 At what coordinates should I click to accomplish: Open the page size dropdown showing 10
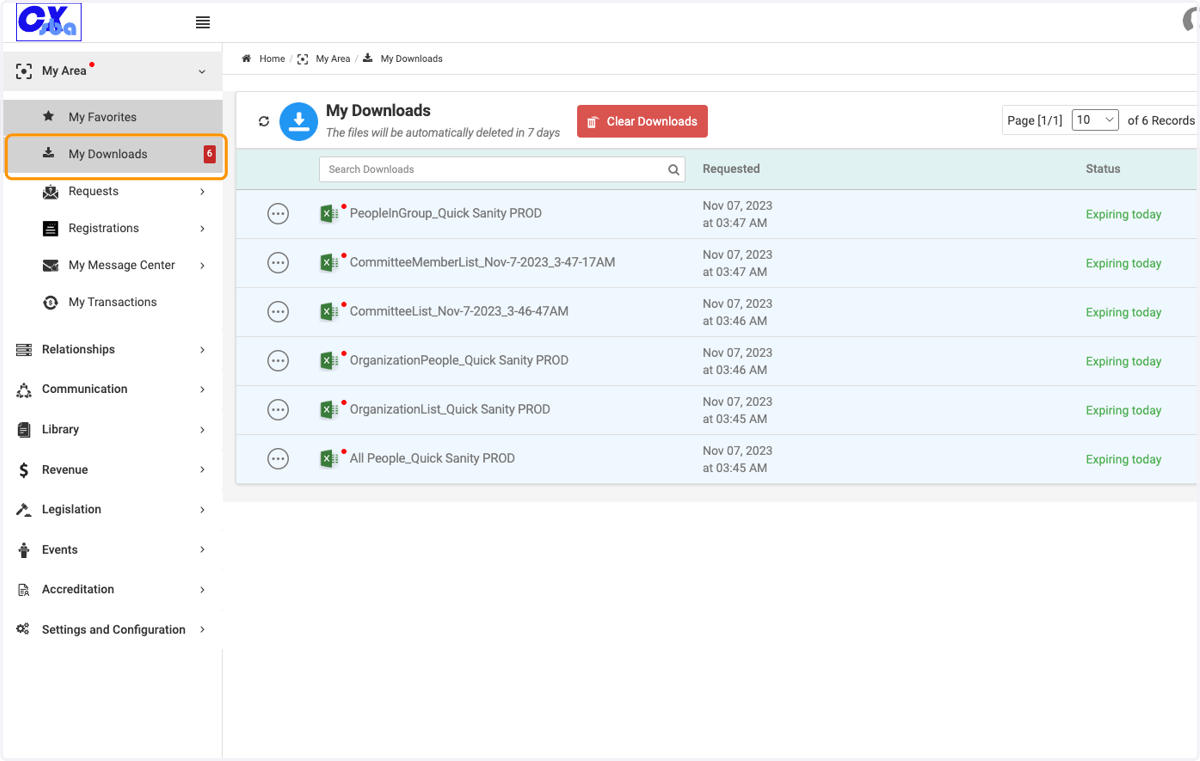[1095, 120]
